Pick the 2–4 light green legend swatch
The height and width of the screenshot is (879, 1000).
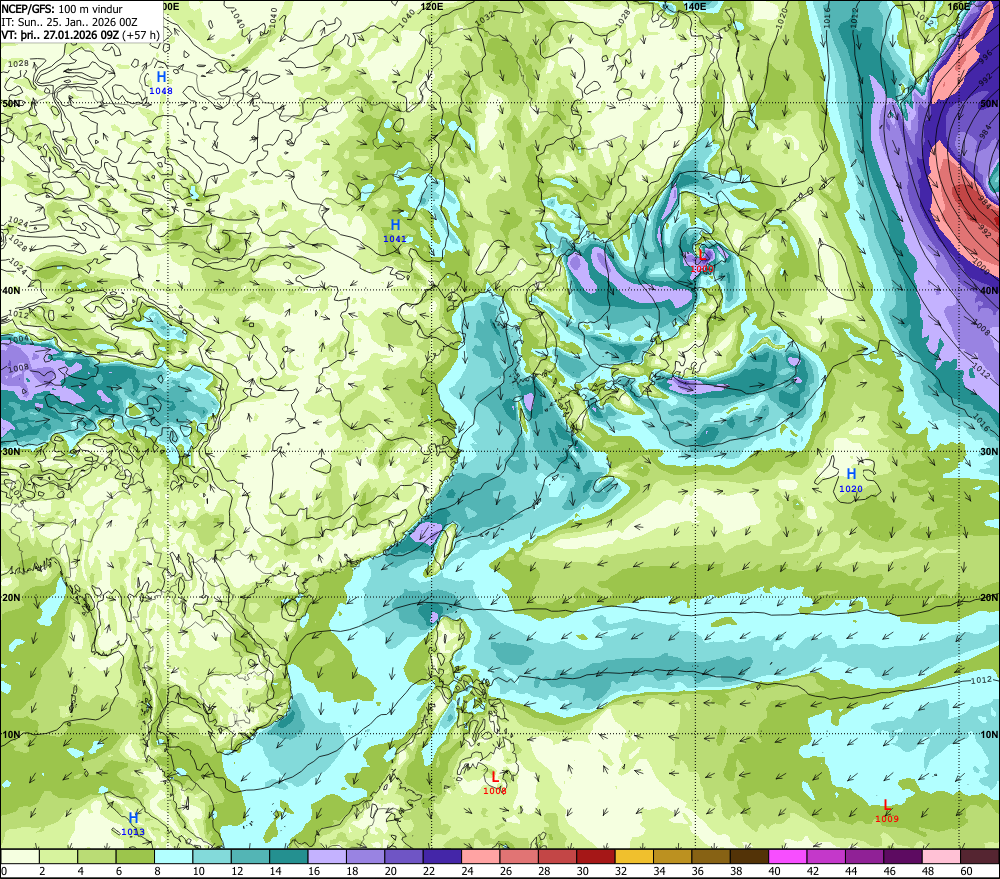pyautogui.click(x=59, y=856)
